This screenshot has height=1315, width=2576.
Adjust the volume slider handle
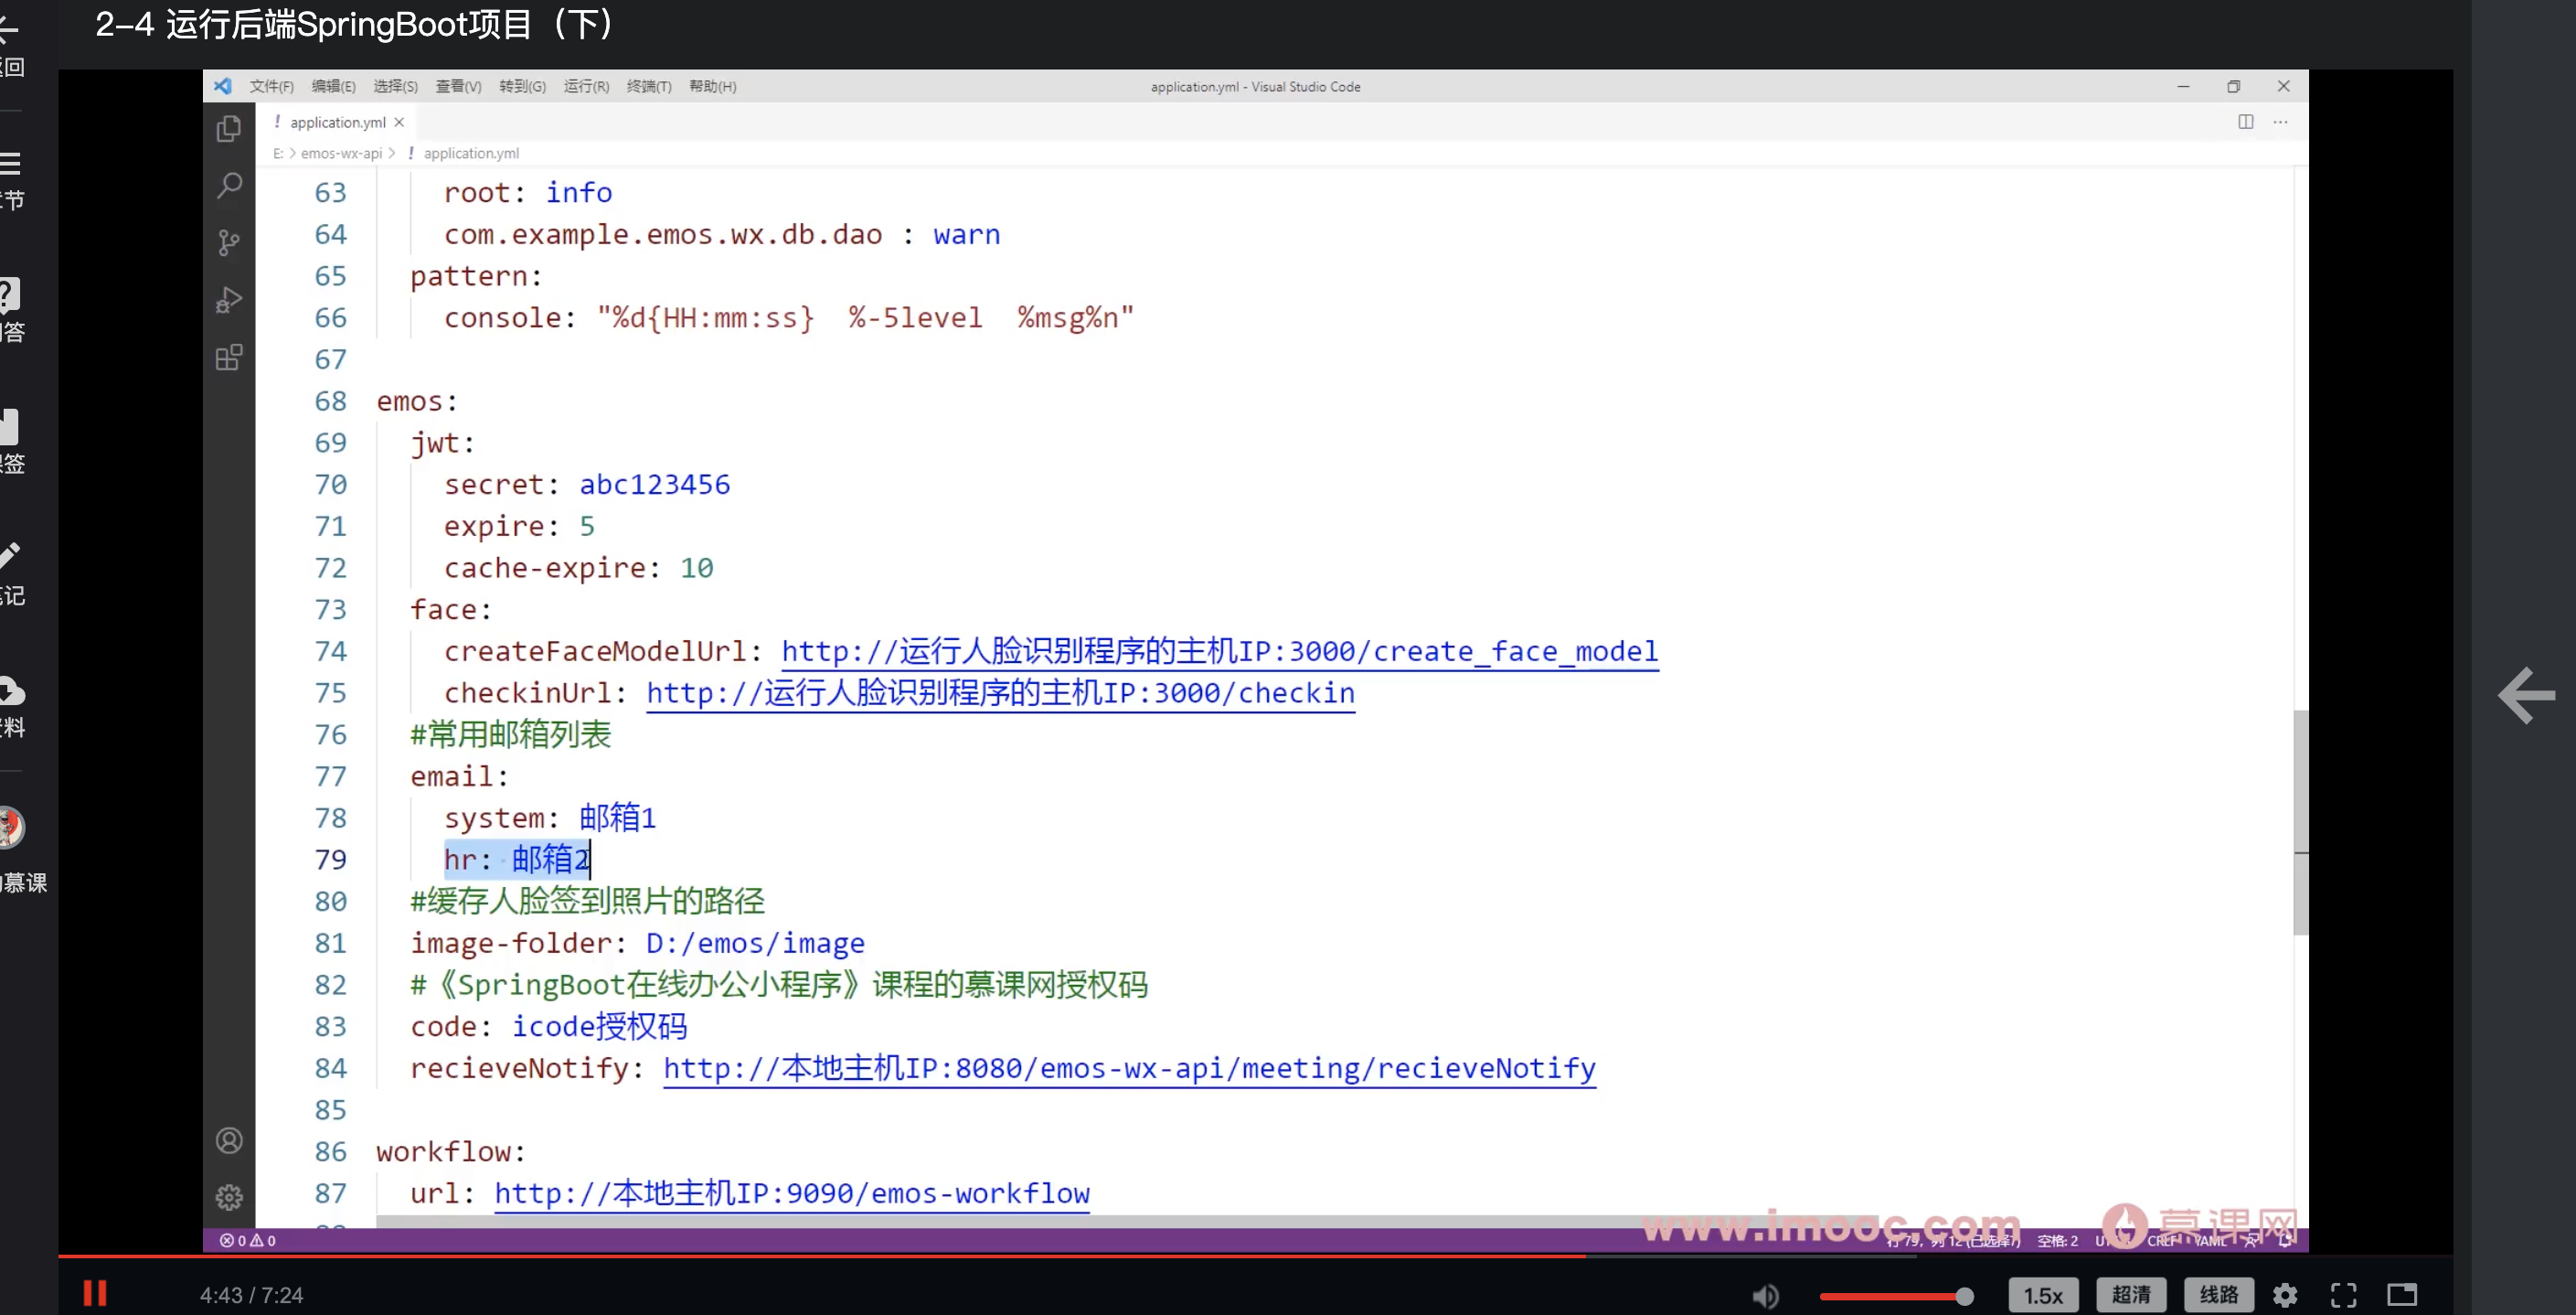pyautogui.click(x=1964, y=1297)
